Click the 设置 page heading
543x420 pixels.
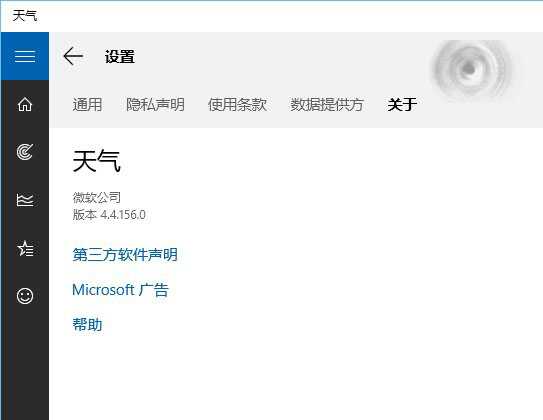coord(120,56)
